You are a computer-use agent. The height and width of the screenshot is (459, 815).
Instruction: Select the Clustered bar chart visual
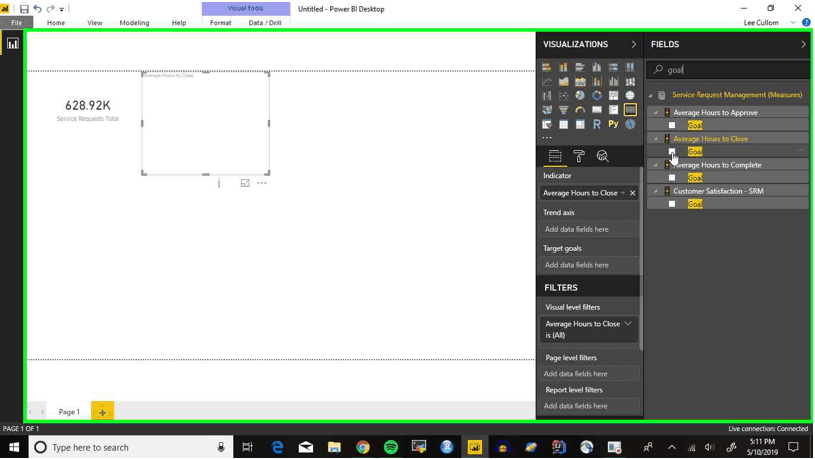pyautogui.click(x=580, y=67)
